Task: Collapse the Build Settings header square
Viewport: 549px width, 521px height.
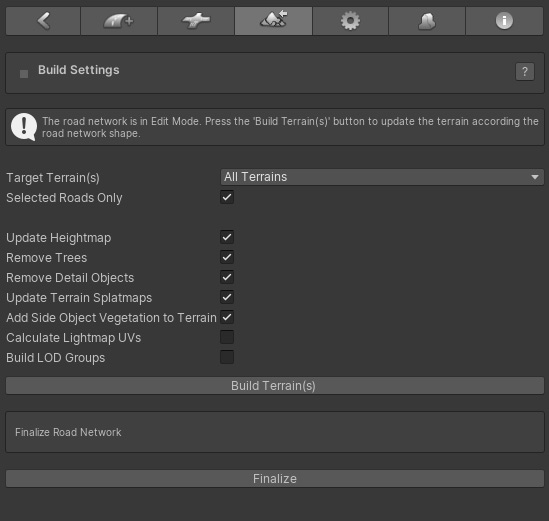Action: click(24, 74)
